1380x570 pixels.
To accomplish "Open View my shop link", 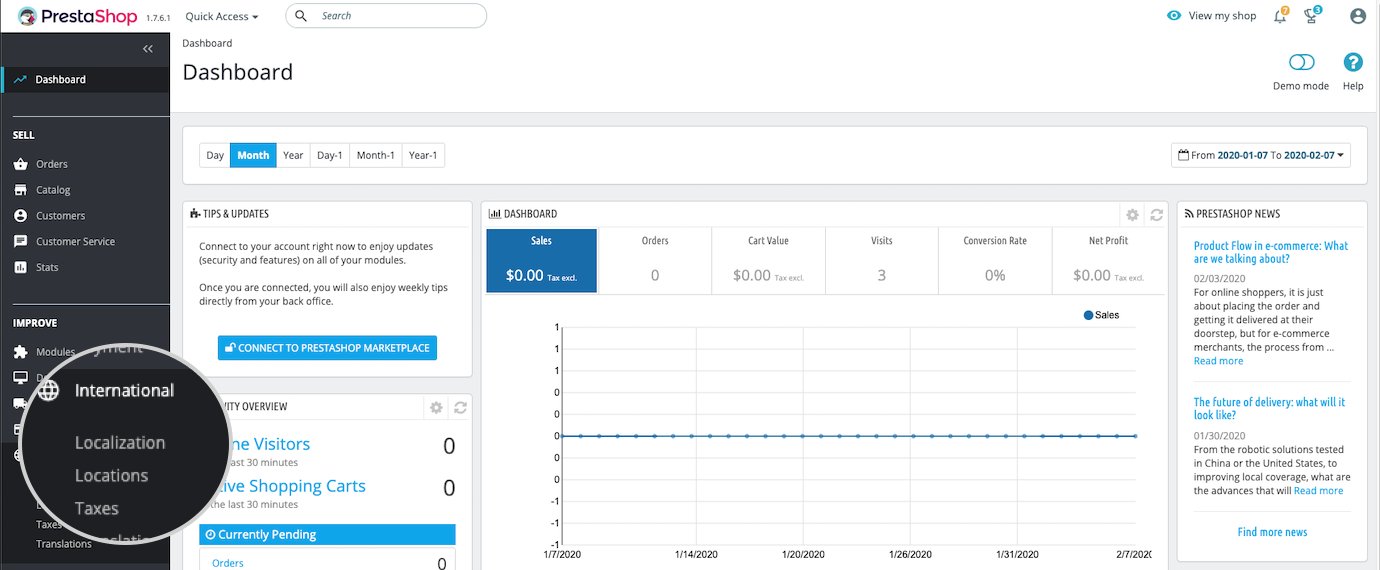I will pos(1222,16).
